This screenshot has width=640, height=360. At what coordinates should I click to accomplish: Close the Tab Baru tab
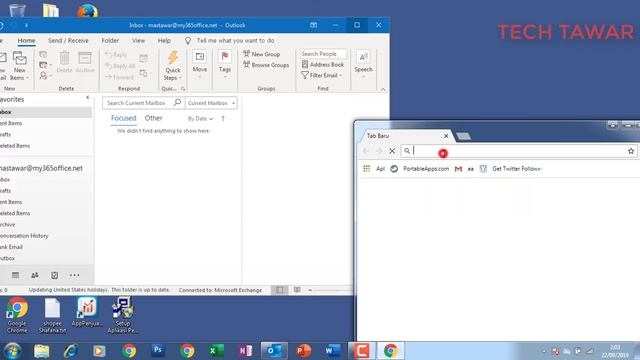tap(446, 136)
